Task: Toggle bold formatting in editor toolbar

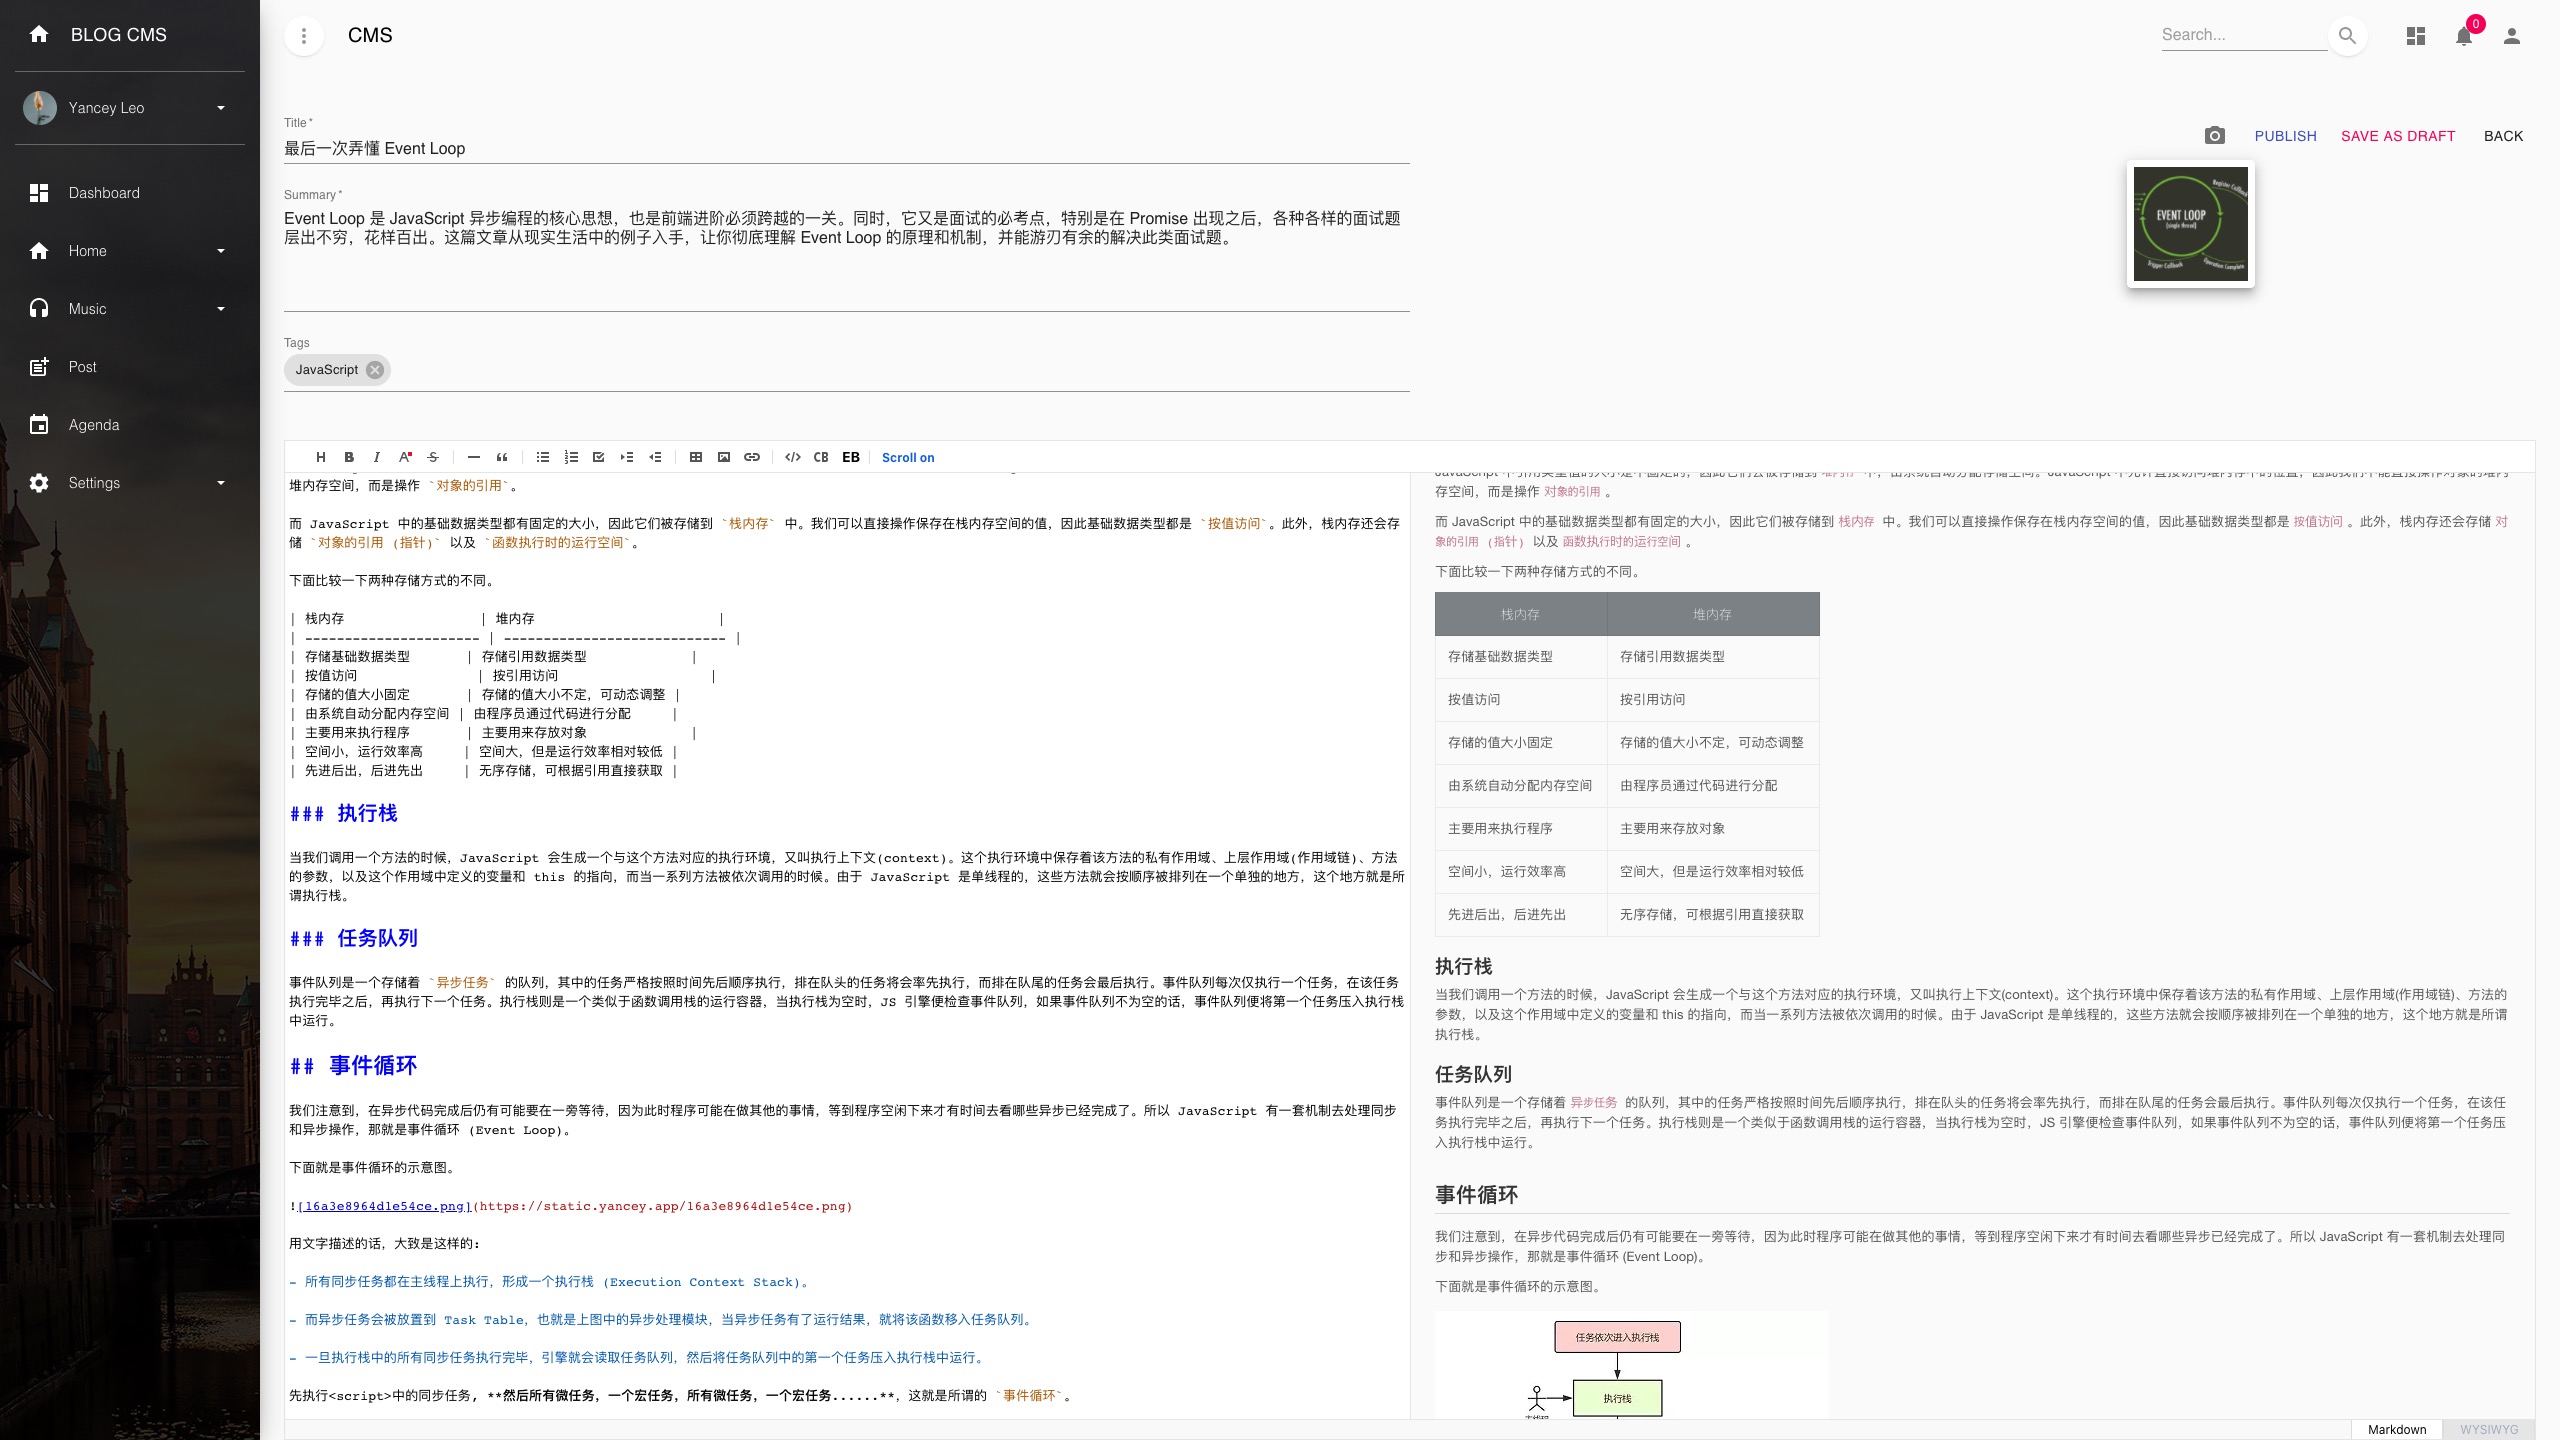Action: coord(349,457)
